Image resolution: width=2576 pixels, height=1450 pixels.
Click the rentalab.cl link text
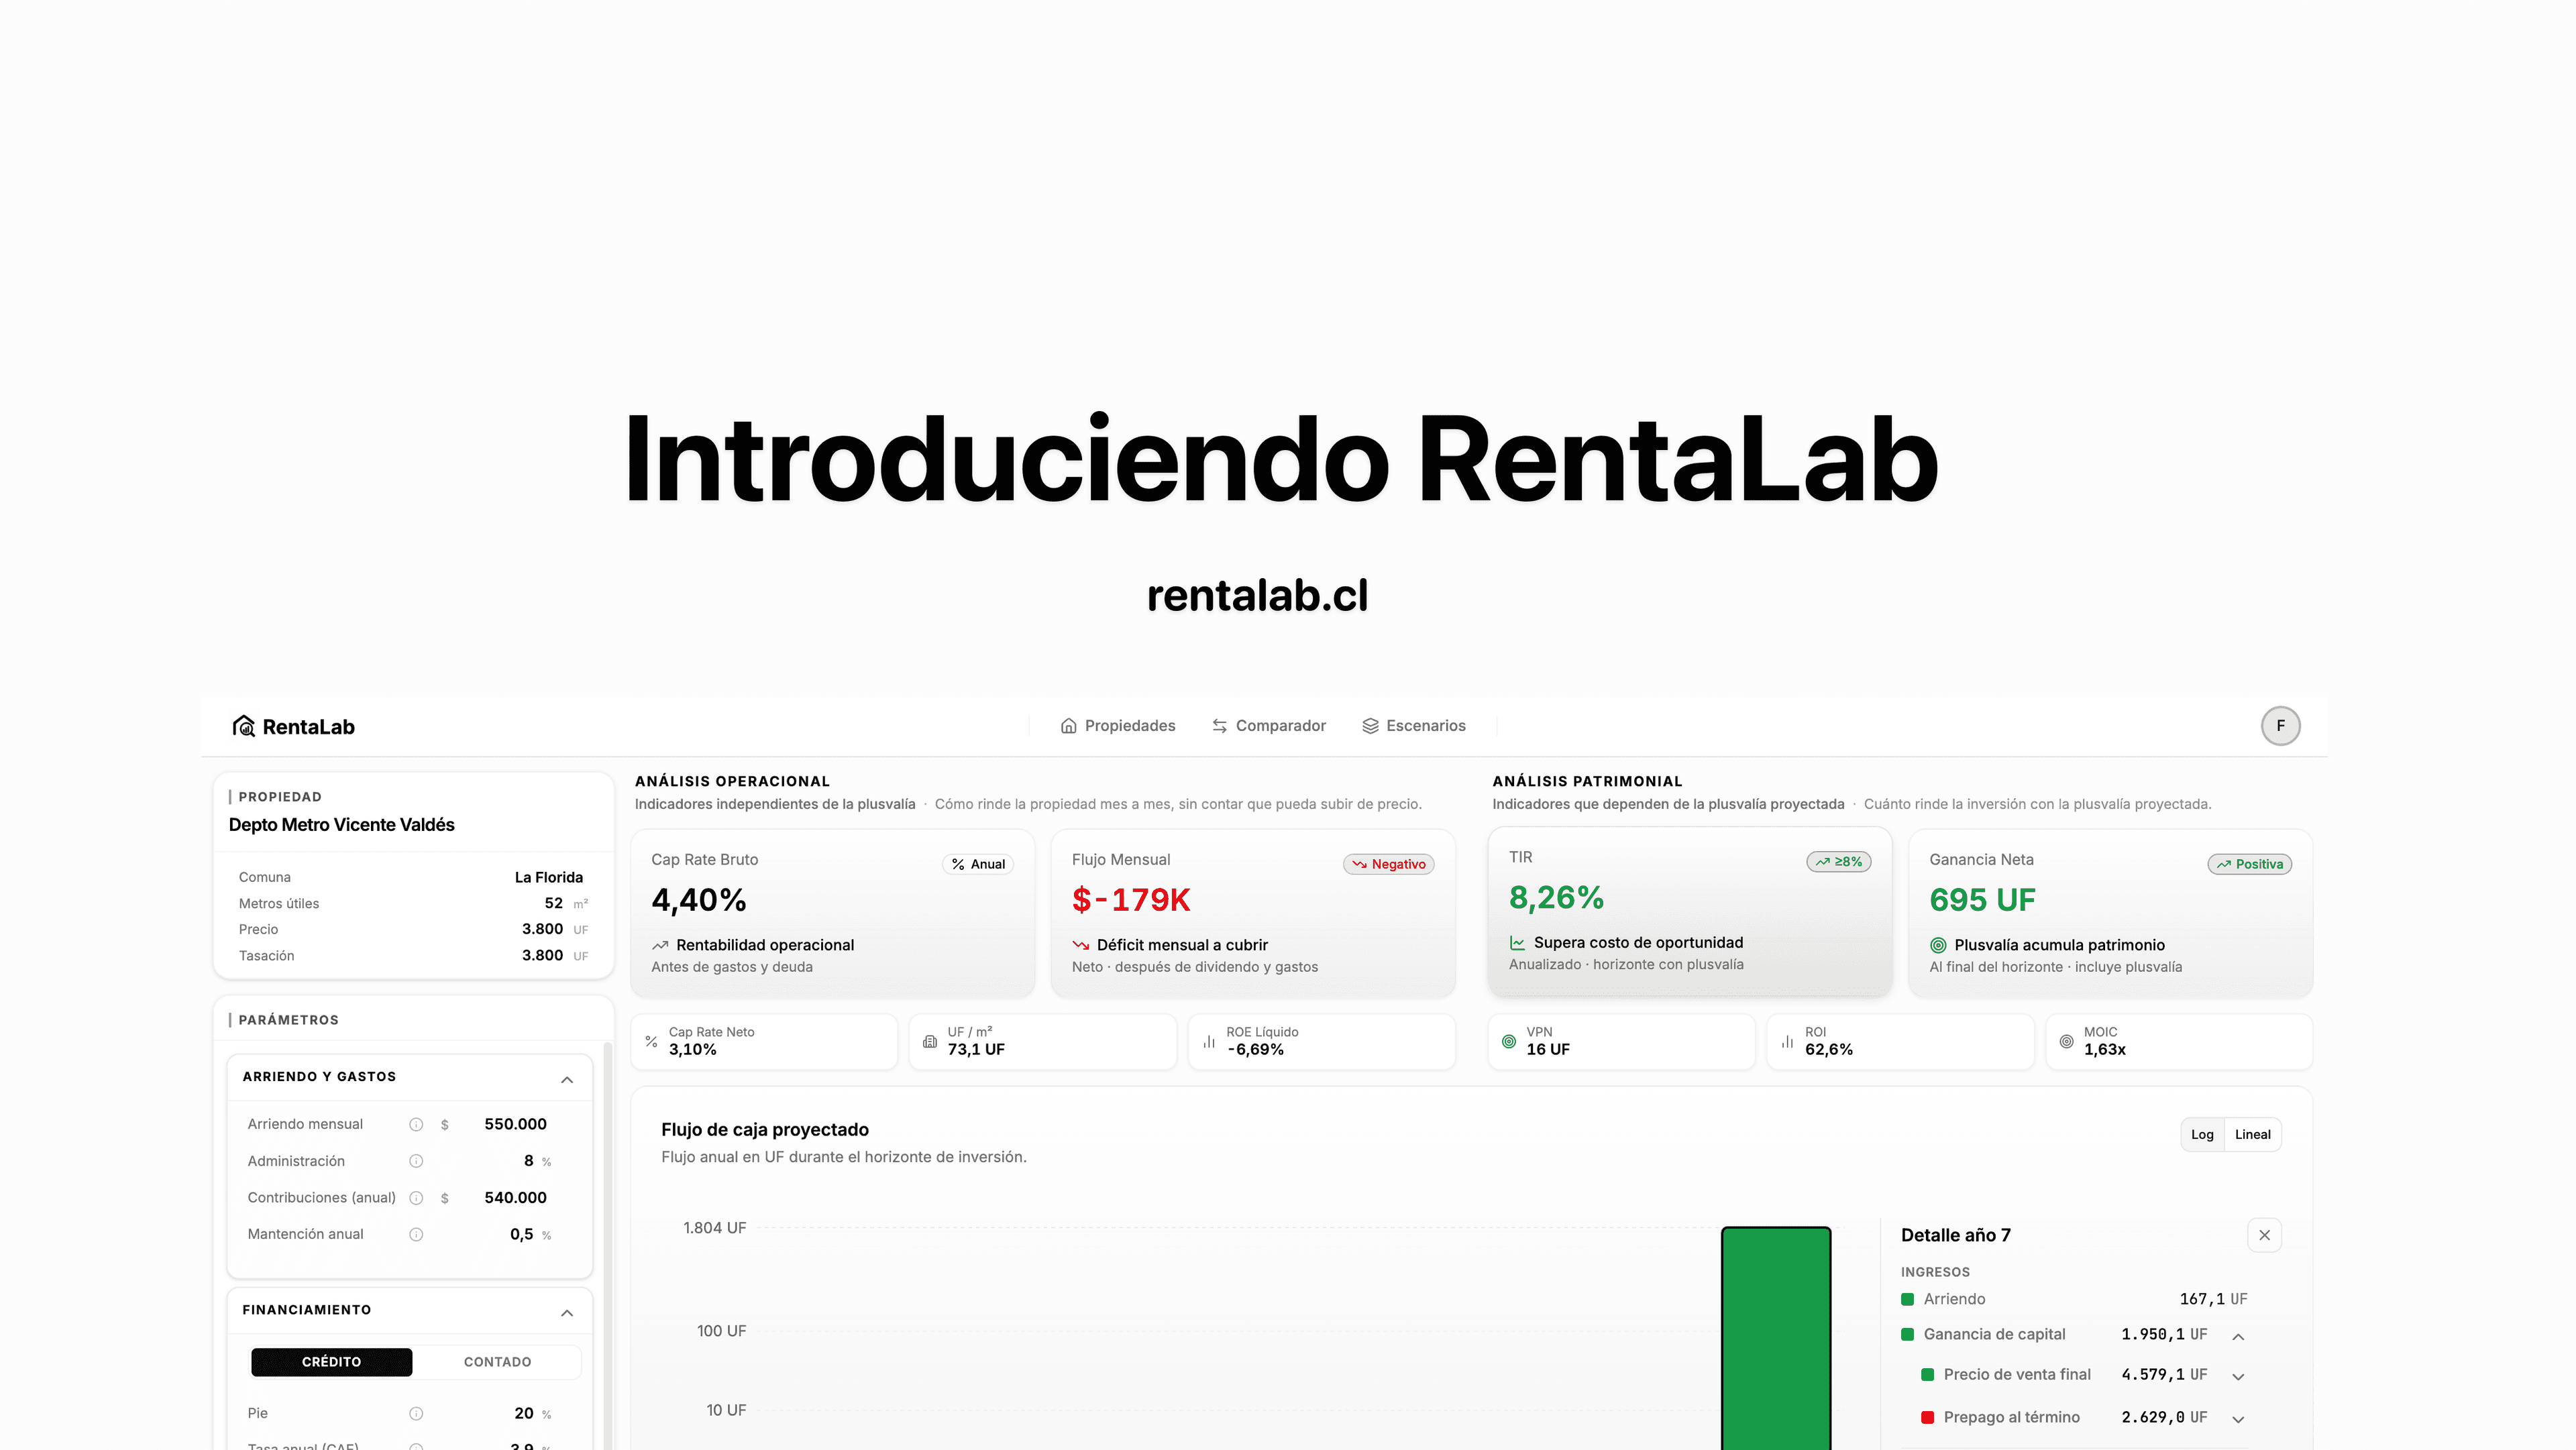(1257, 596)
